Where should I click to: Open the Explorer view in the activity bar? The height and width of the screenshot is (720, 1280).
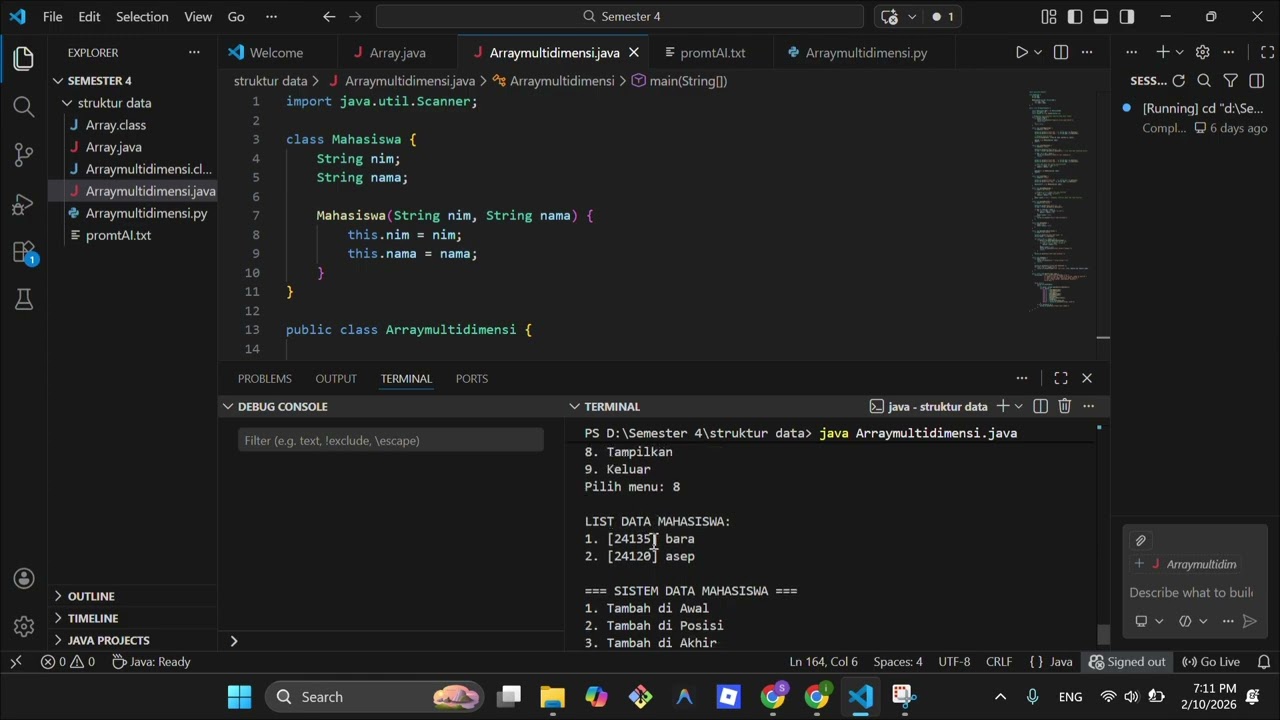24,59
